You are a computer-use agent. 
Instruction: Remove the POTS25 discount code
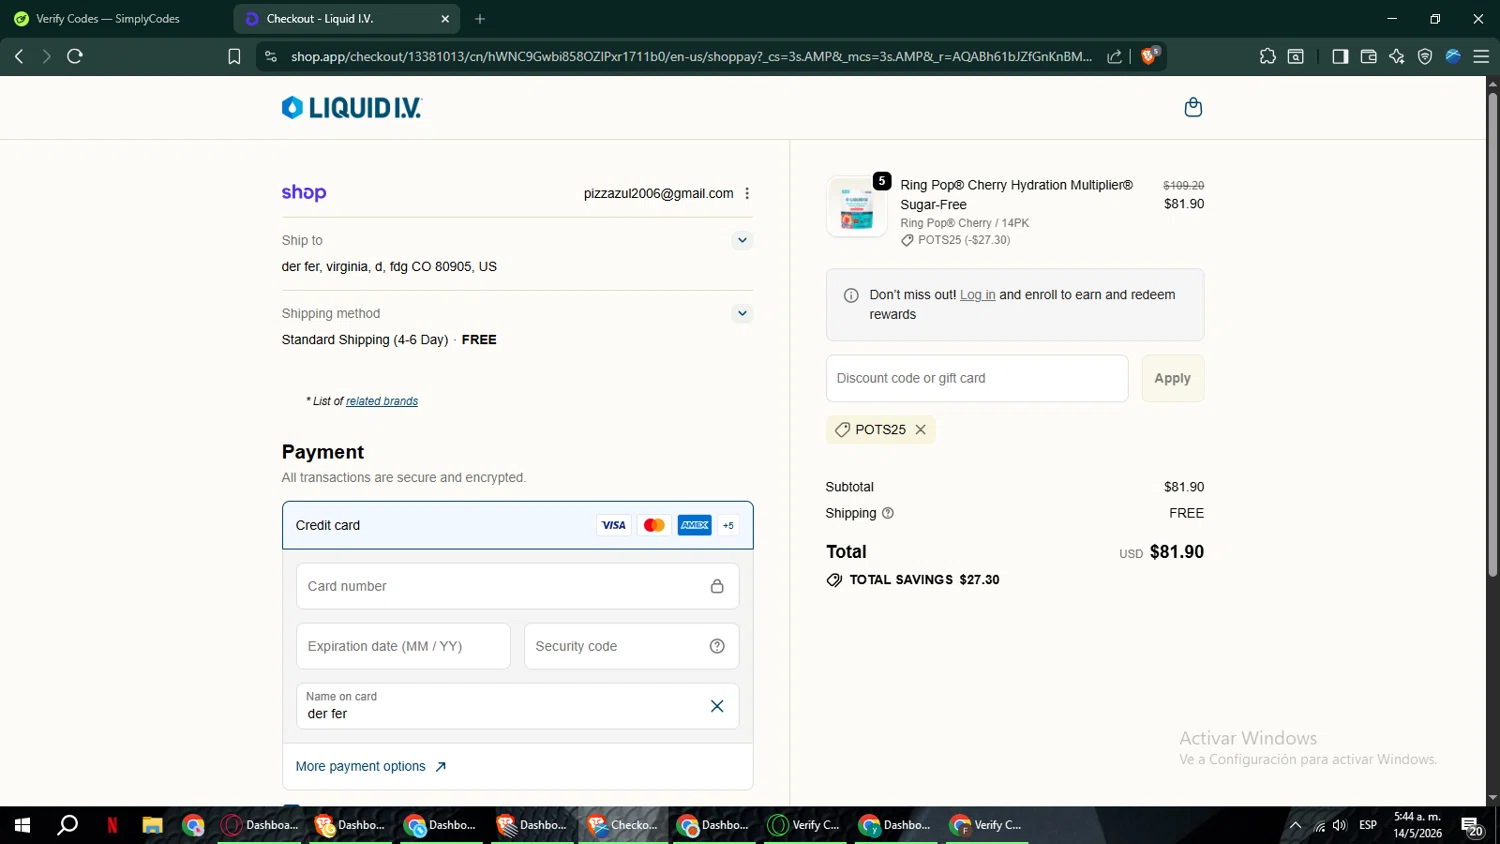[x=921, y=429]
